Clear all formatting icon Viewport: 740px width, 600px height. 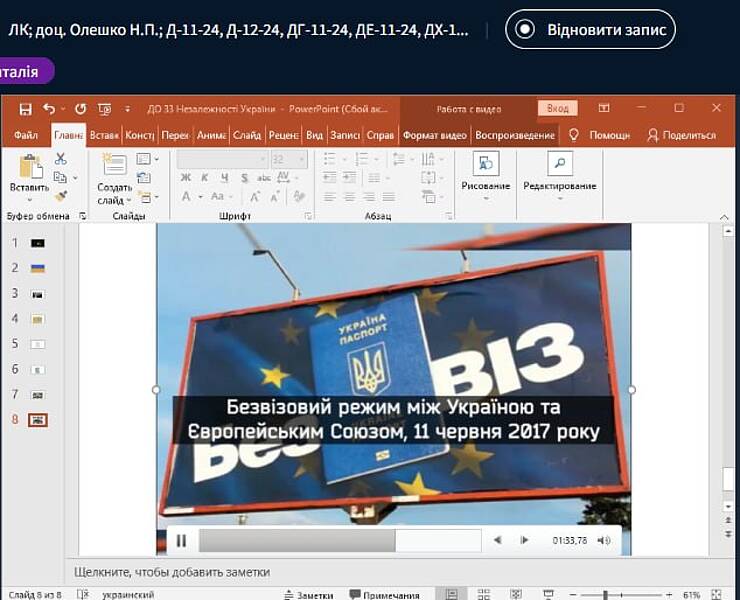coord(299,196)
